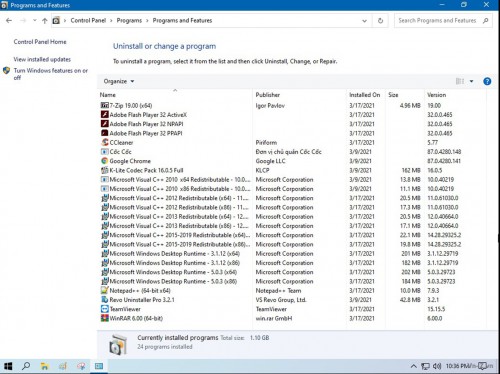
Task: Select the 162 MB size cell
Action: coord(411,170)
